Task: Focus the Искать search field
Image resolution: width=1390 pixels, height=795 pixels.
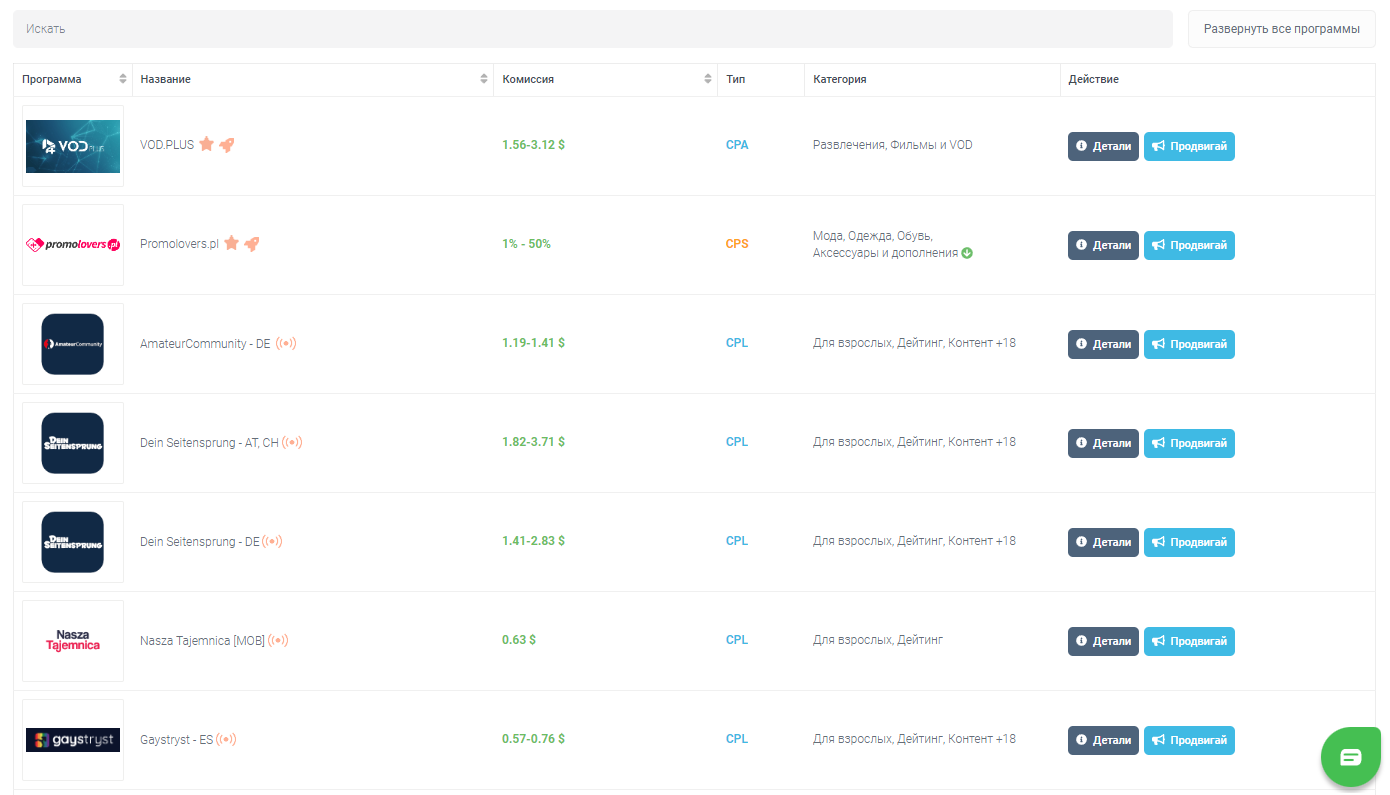Action: point(592,29)
